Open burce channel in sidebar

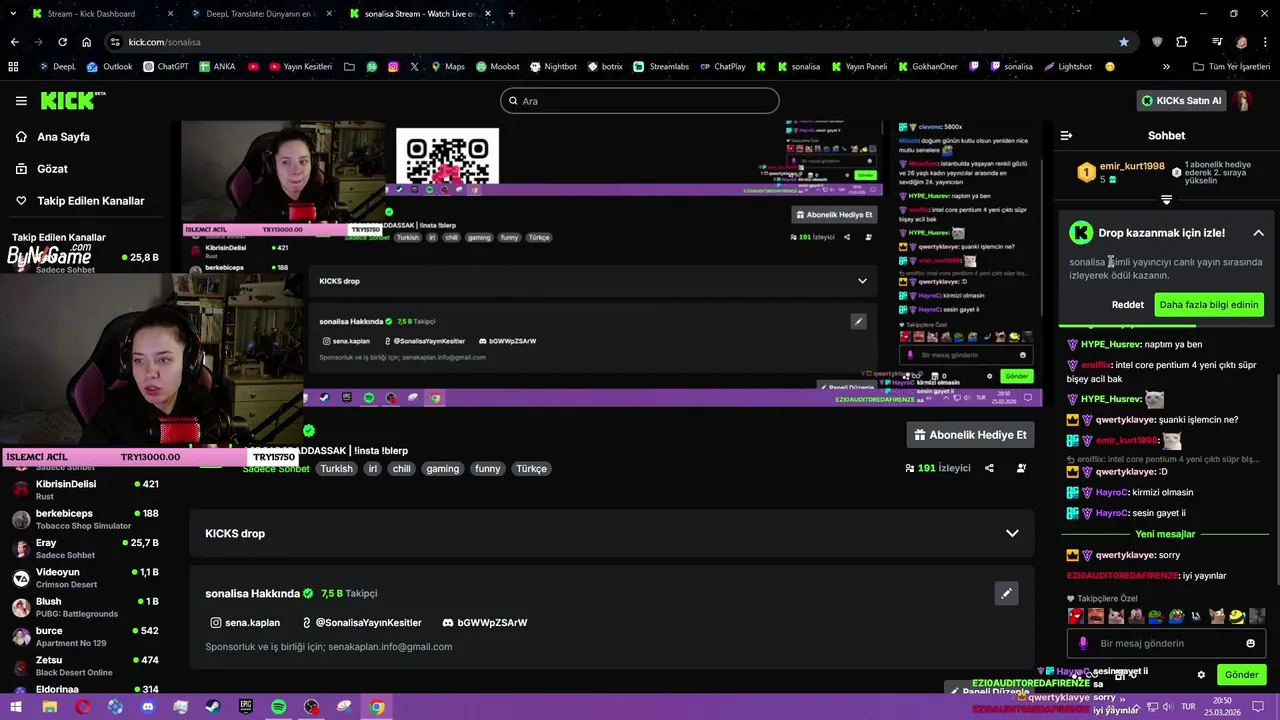(x=85, y=636)
